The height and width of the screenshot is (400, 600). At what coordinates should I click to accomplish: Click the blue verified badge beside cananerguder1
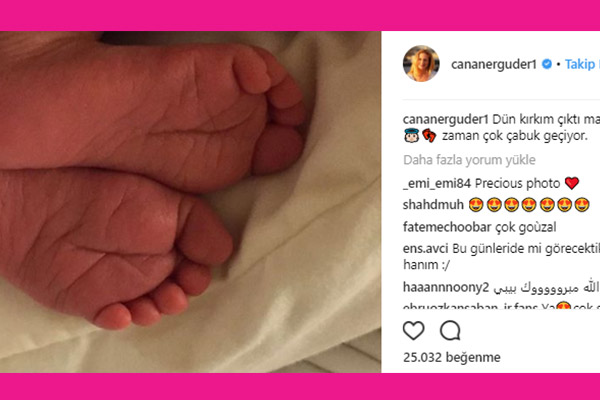pos(547,64)
